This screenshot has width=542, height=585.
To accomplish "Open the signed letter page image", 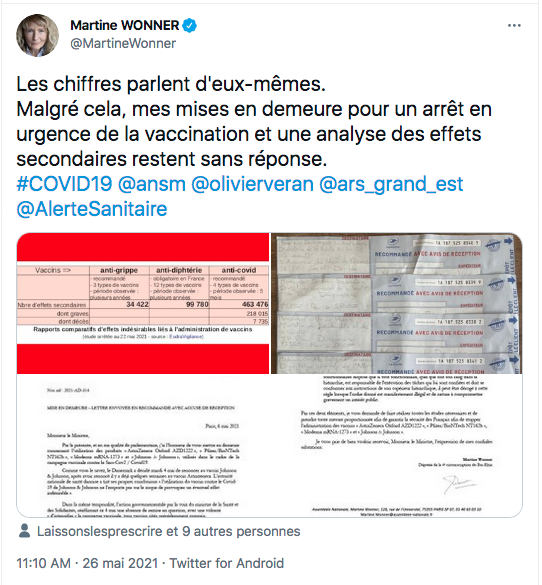I will point(397,446).
